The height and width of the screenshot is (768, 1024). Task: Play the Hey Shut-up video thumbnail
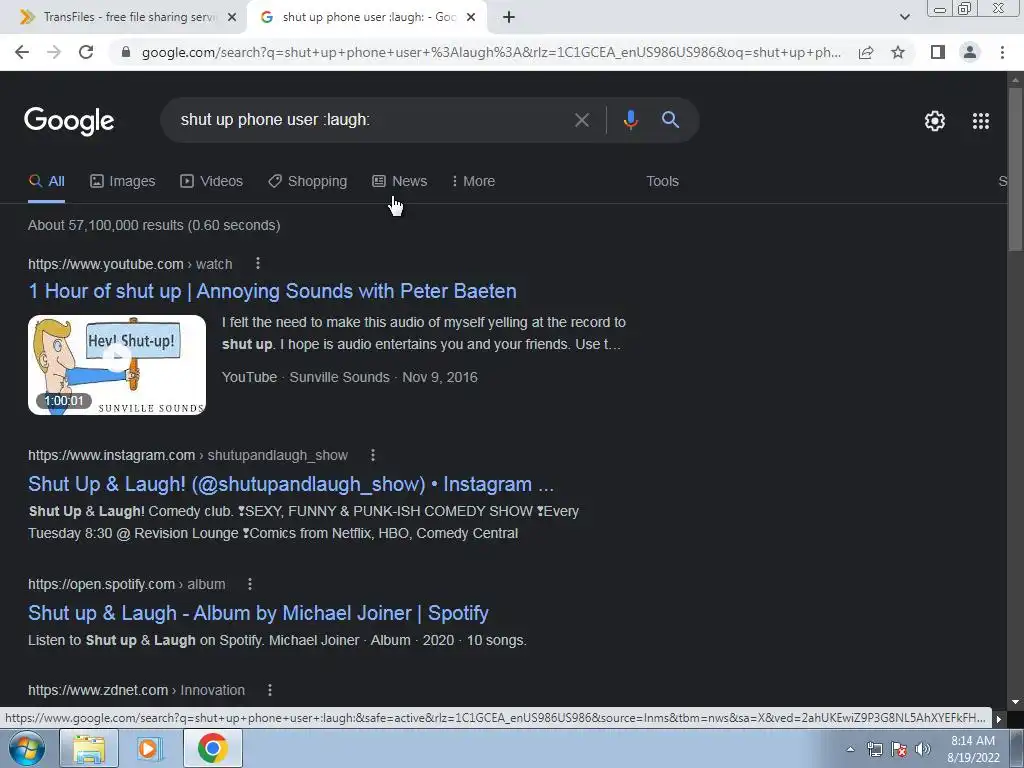117,364
